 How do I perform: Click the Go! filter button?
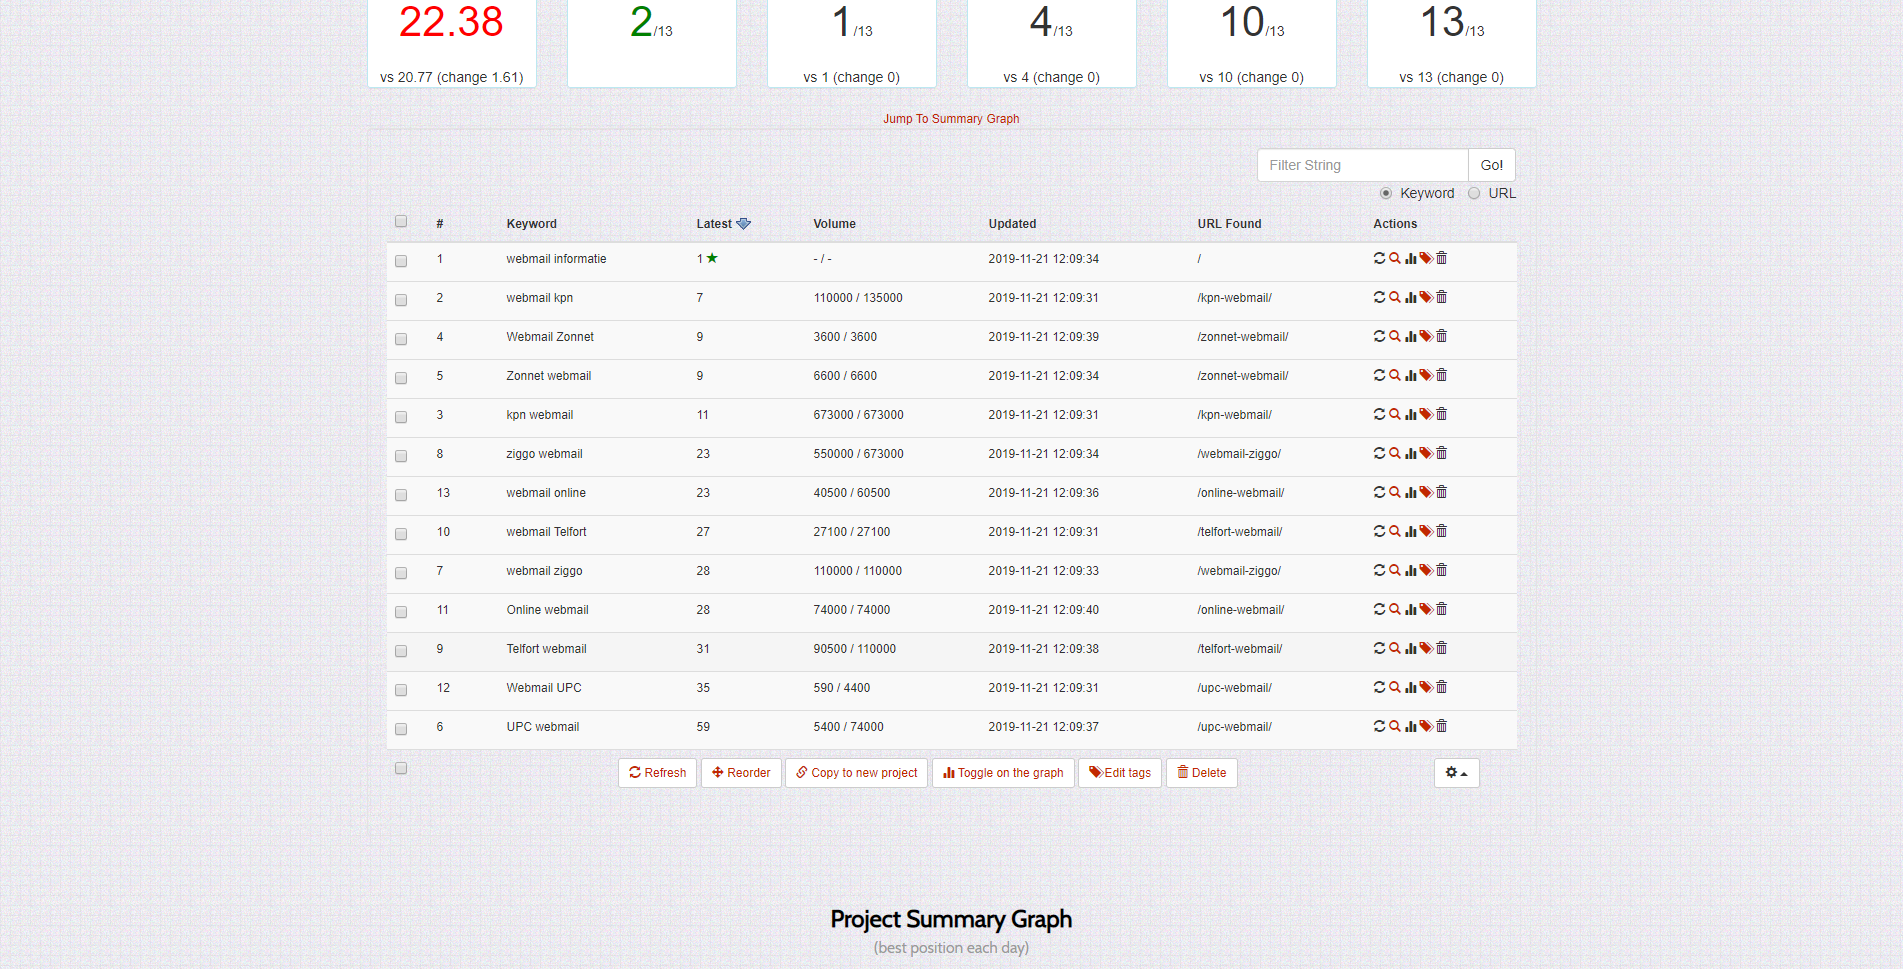click(x=1492, y=165)
